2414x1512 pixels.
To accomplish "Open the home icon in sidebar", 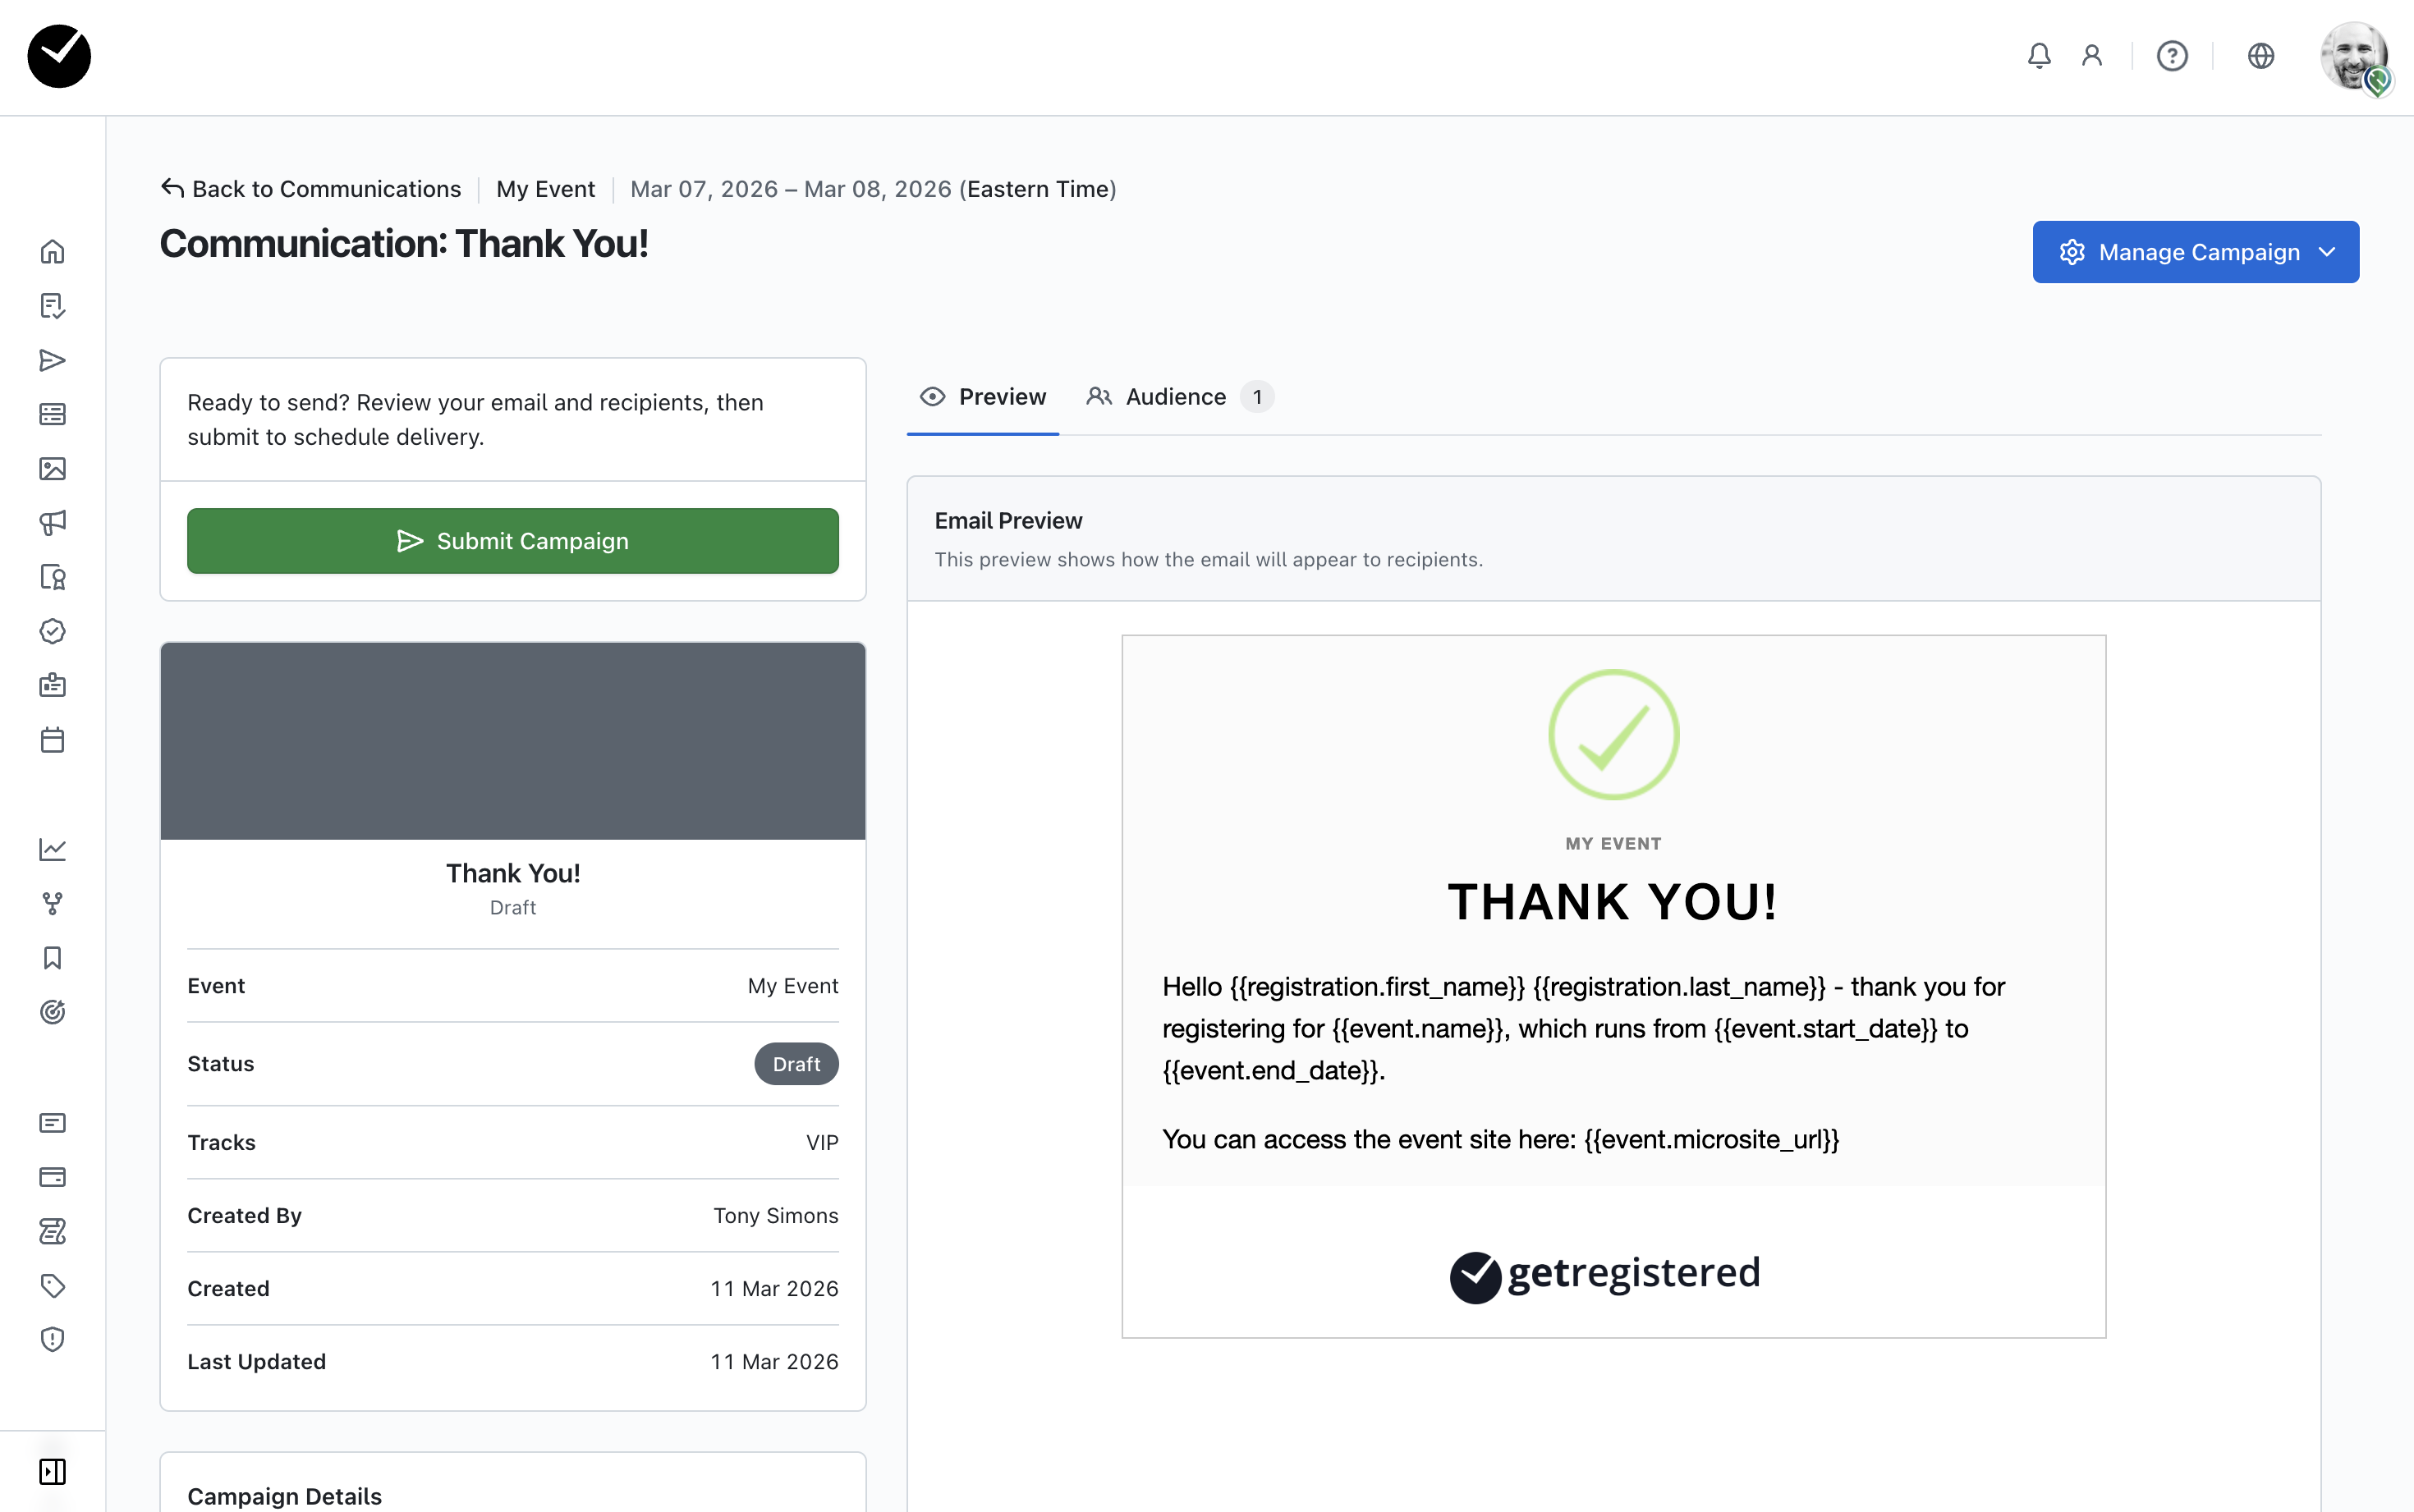I will [52, 251].
